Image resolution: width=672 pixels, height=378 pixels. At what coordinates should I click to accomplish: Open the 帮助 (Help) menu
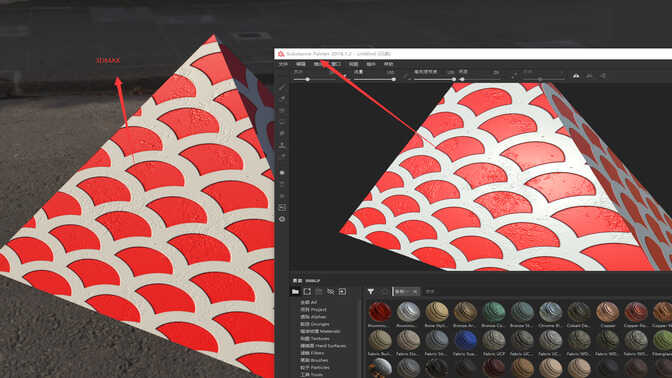coord(388,64)
